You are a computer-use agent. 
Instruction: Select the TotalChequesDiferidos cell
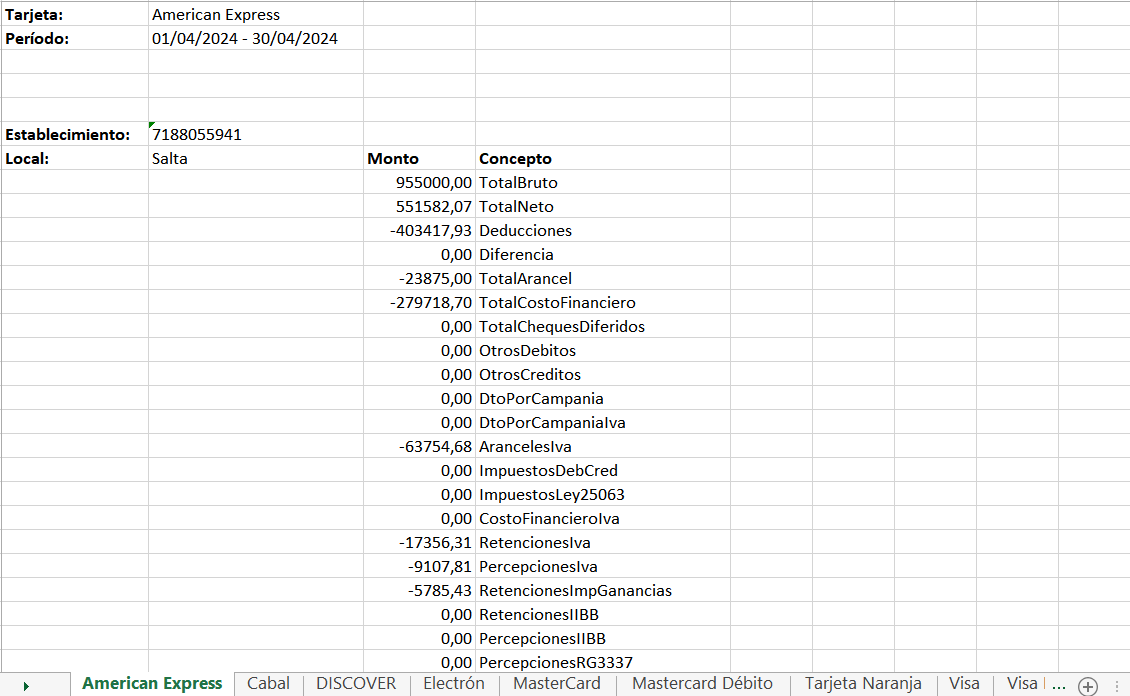pyautogui.click(x=602, y=326)
